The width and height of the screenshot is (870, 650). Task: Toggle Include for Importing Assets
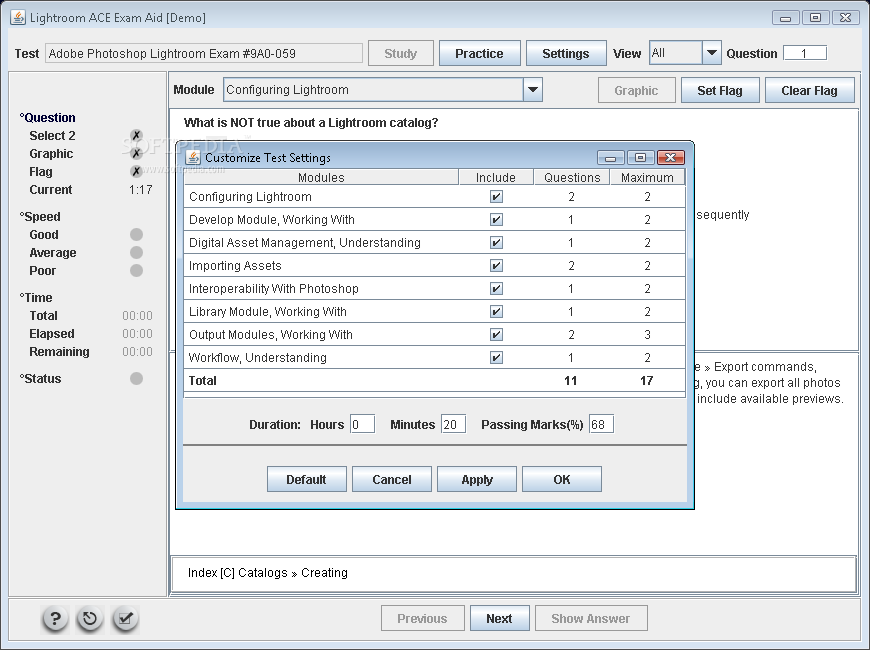(x=496, y=266)
